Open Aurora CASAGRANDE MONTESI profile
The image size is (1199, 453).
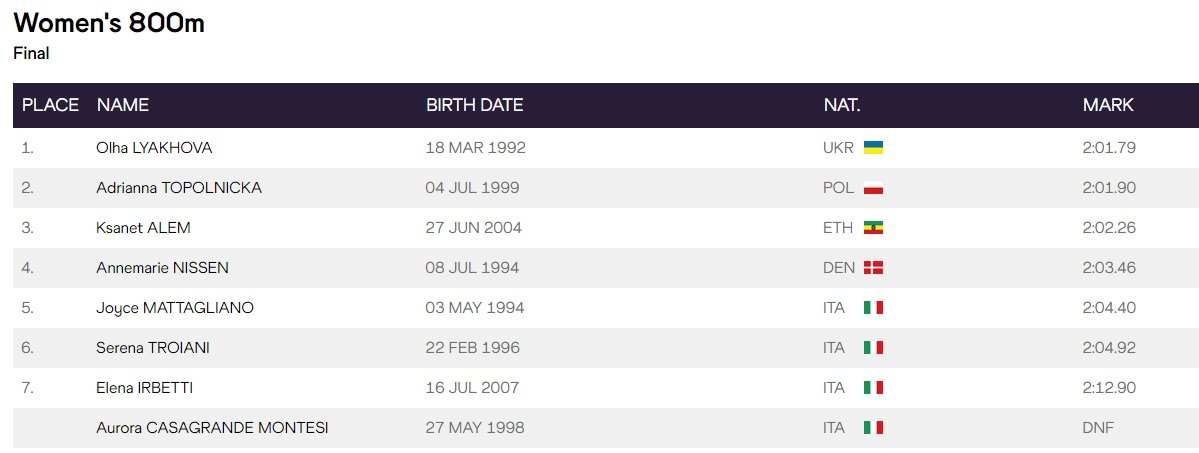tap(212, 428)
